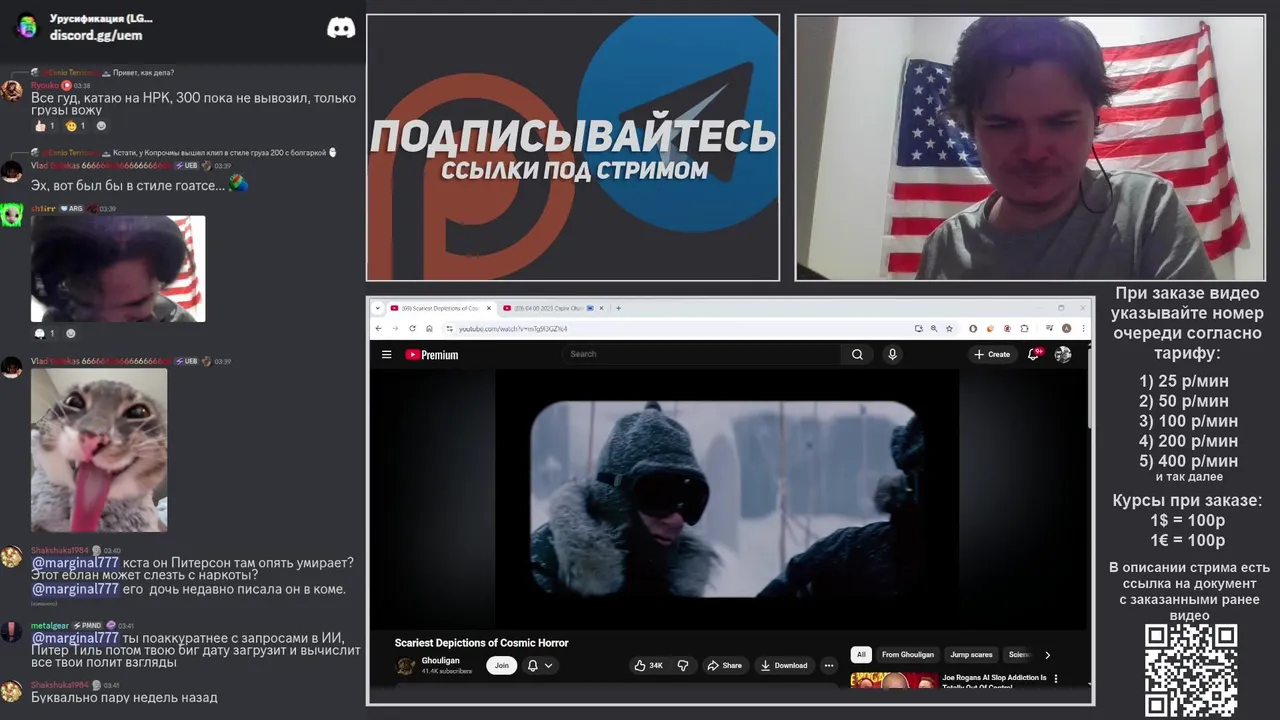Open the YouTube hamburger guide menu
This screenshot has height=720, width=1280.
point(386,354)
